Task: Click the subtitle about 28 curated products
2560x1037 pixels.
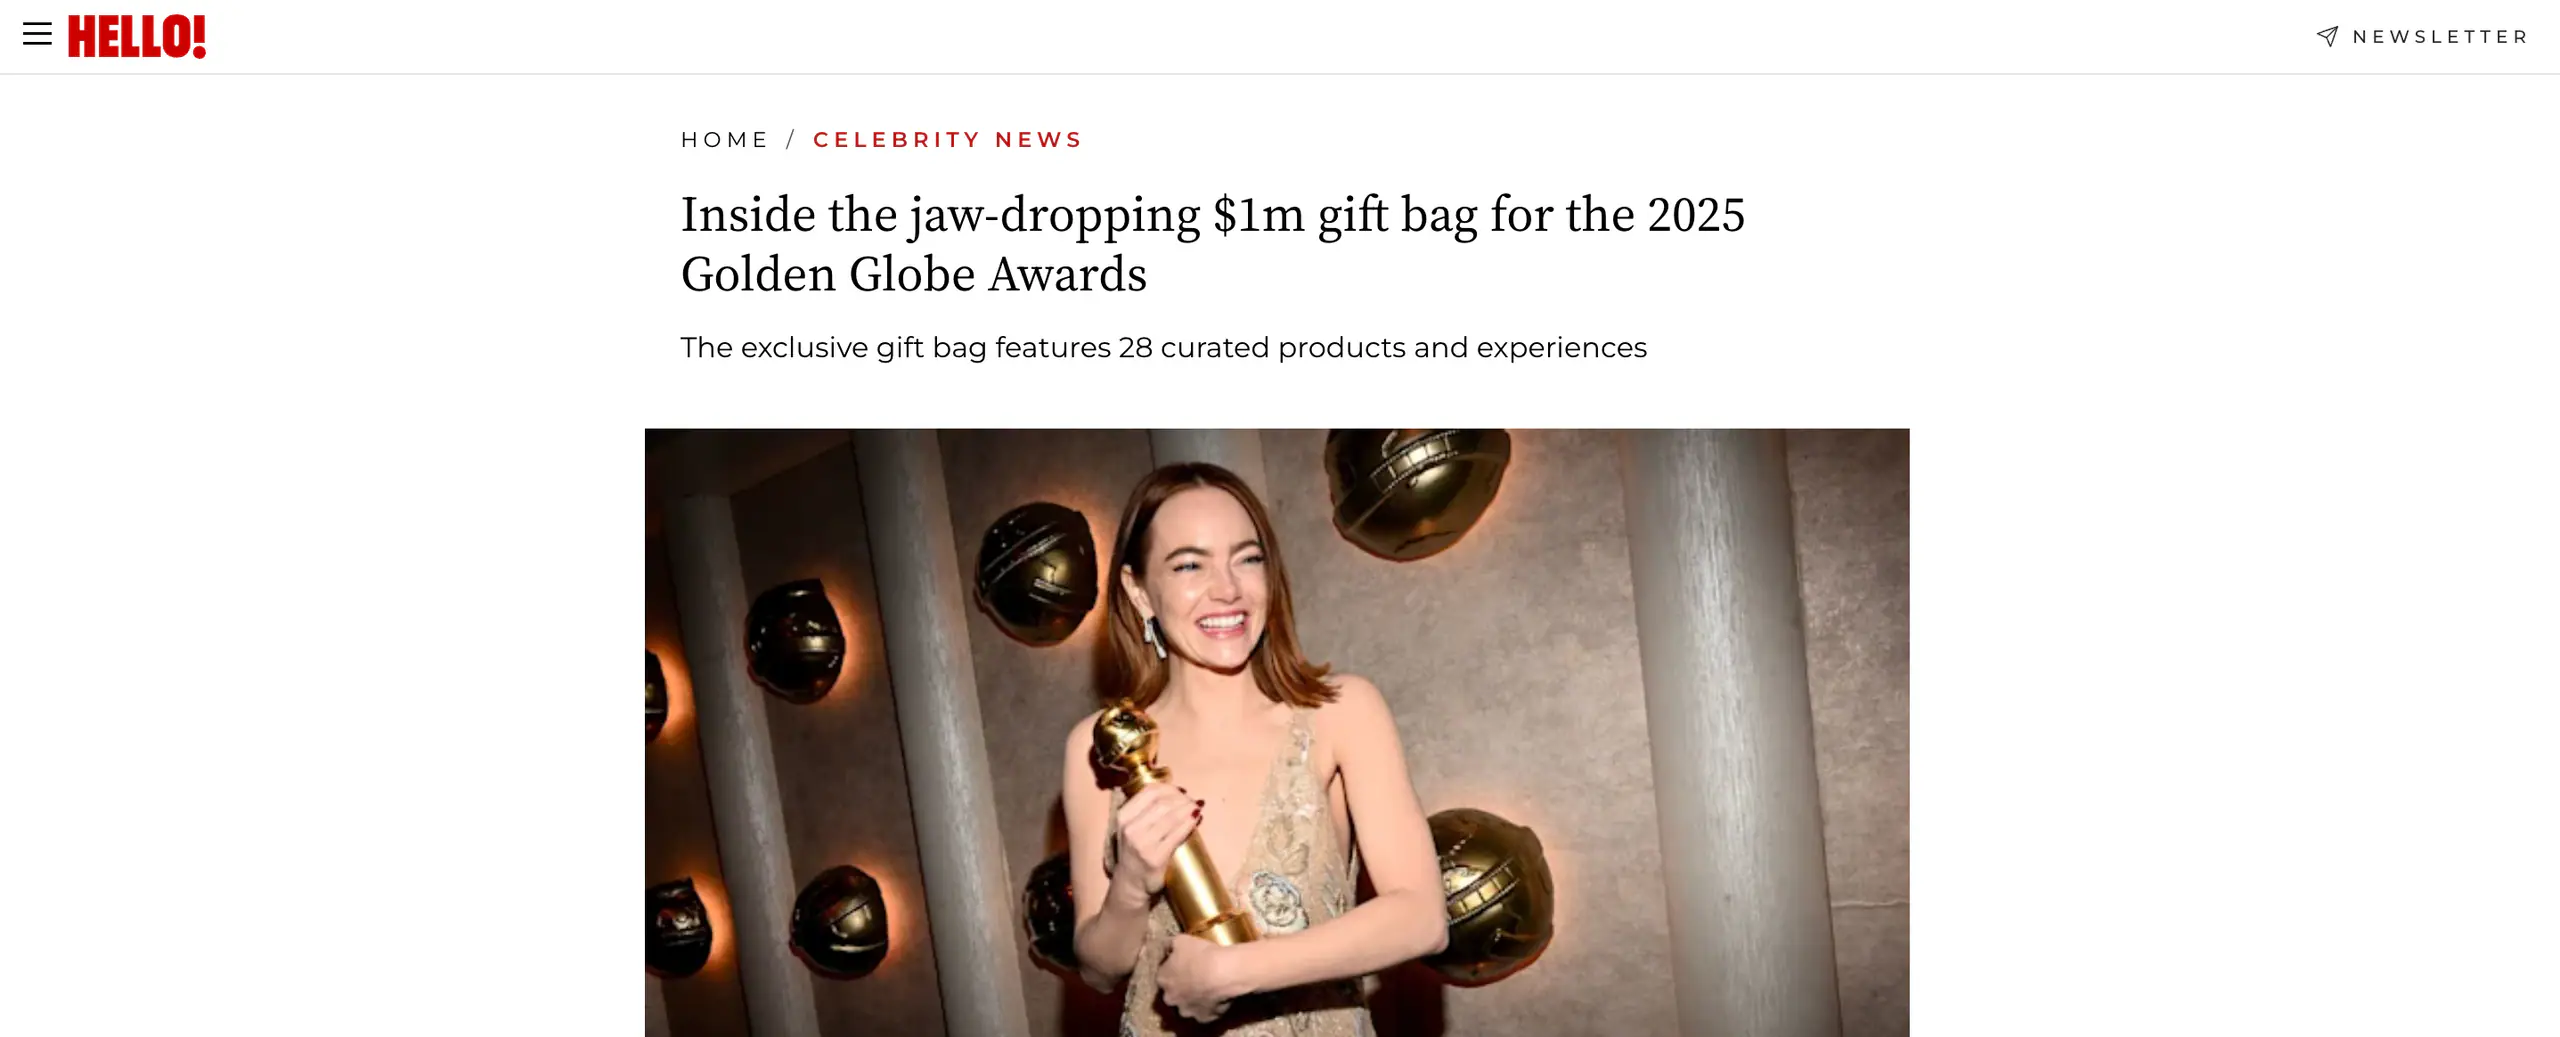Action: coord(1163,348)
